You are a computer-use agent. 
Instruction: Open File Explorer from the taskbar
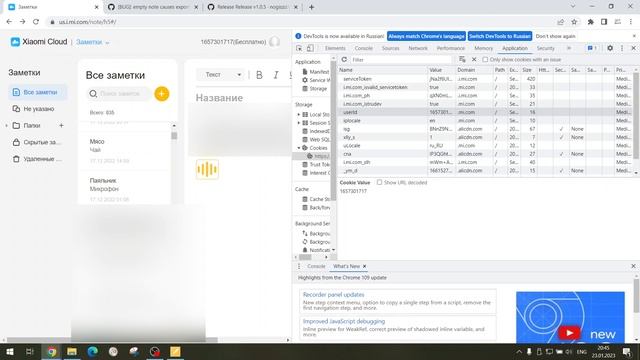[72, 351]
